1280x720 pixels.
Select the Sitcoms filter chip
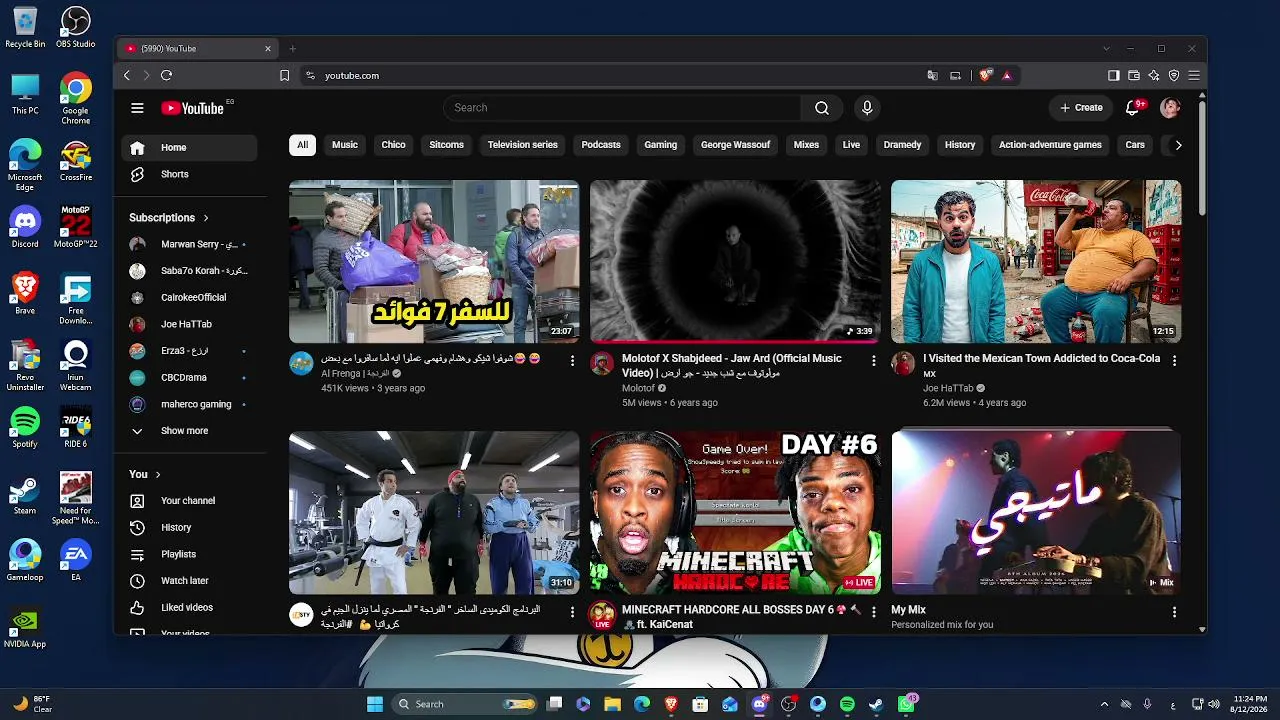(446, 145)
